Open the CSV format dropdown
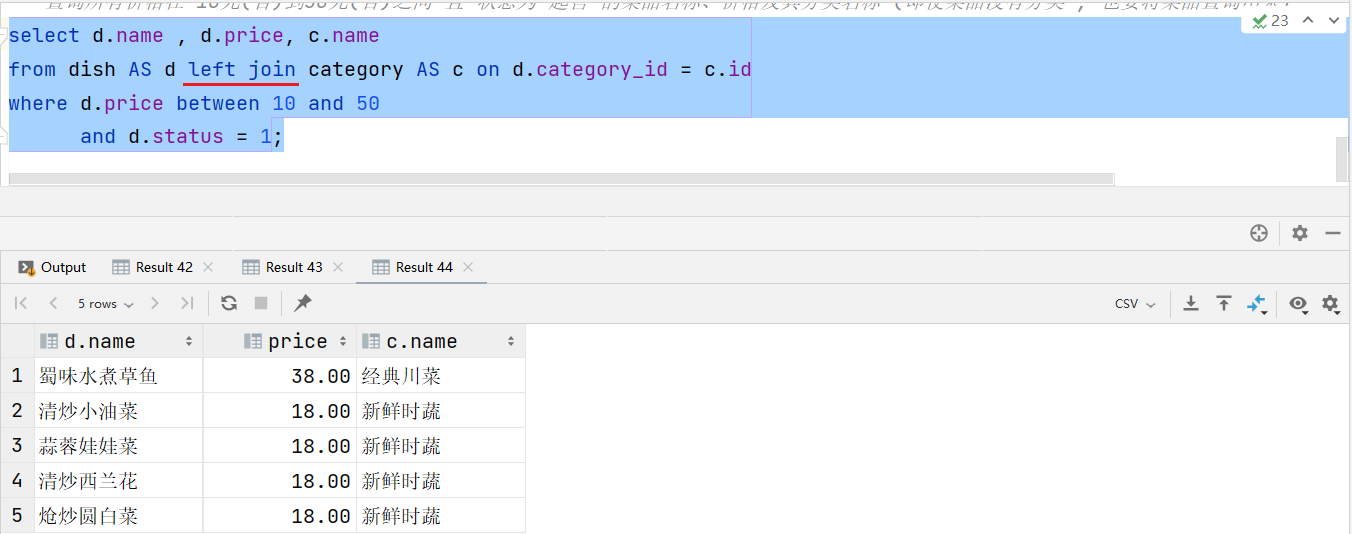 pyautogui.click(x=1135, y=303)
